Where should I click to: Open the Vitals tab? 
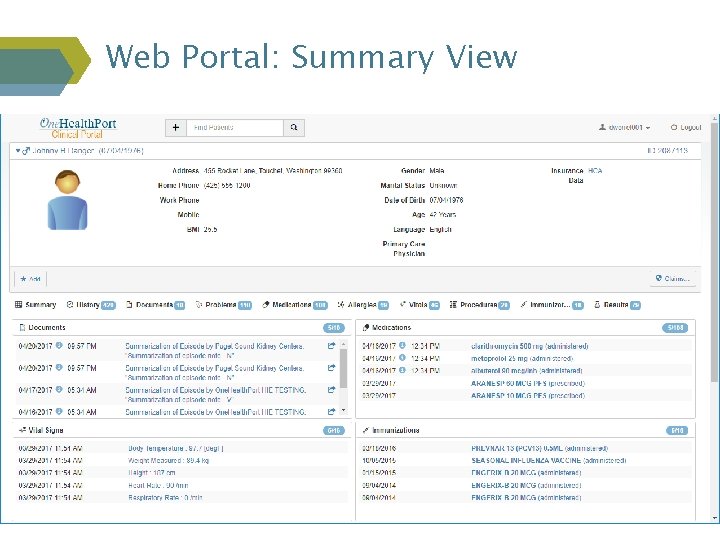(419, 304)
